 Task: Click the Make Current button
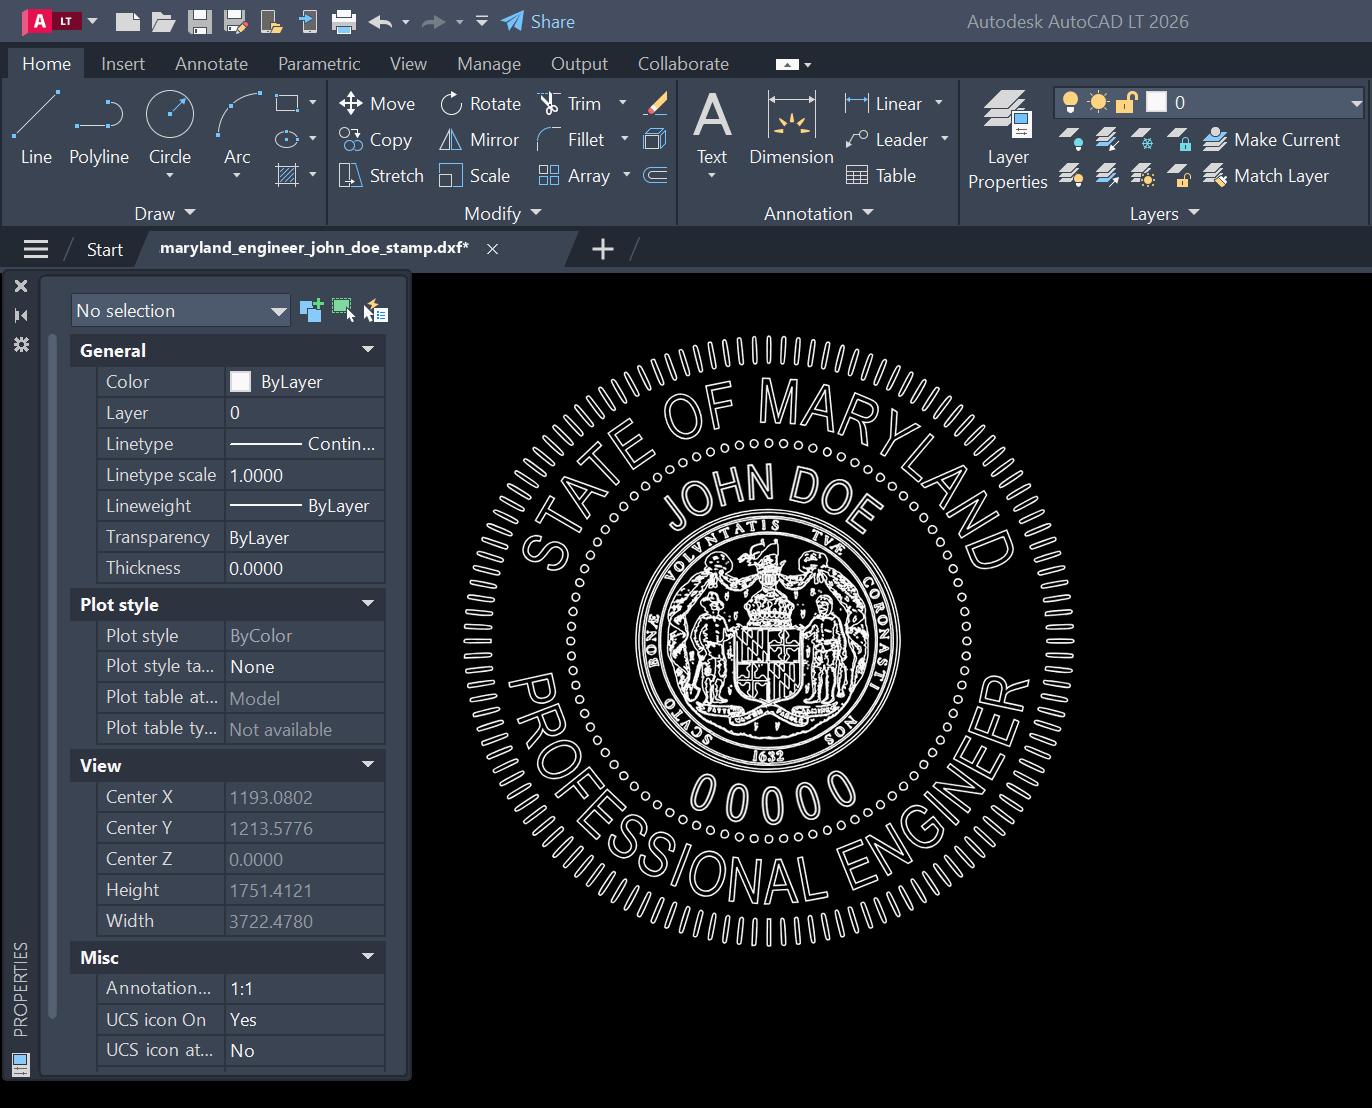(1271, 139)
